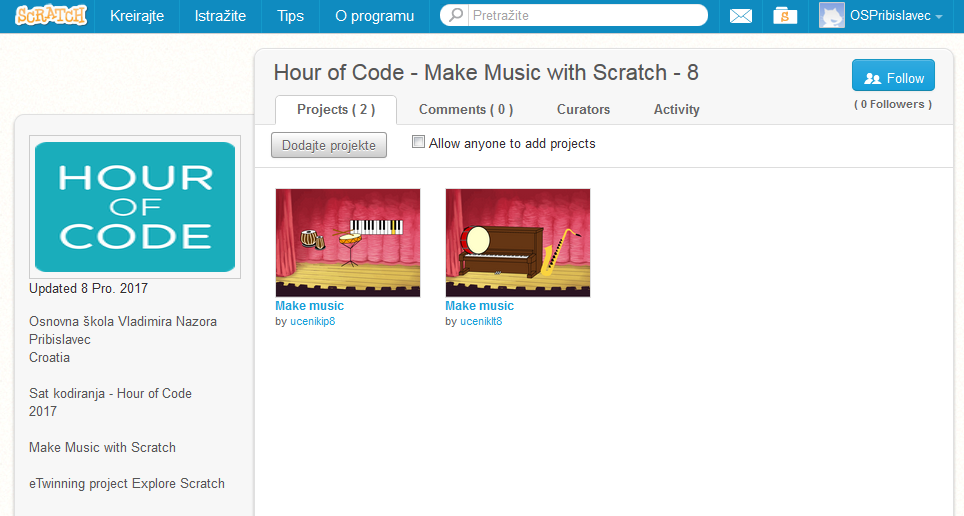Click 'Osnovna škola Vladimira Nazora' description text
The image size is (964, 516).
[x=123, y=321]
